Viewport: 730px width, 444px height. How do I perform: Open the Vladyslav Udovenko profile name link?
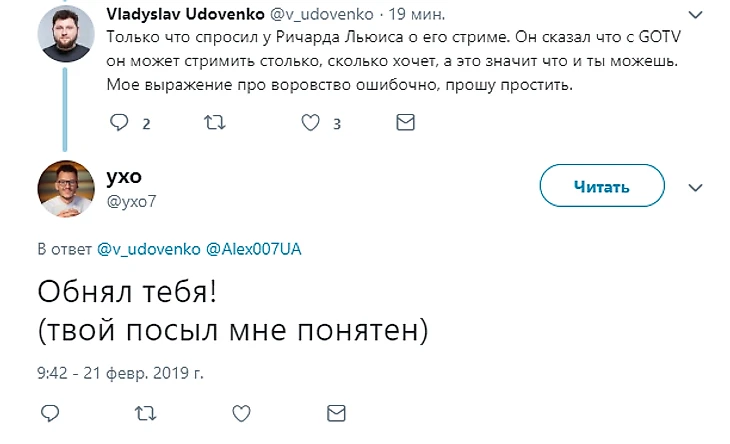[181, 14]
